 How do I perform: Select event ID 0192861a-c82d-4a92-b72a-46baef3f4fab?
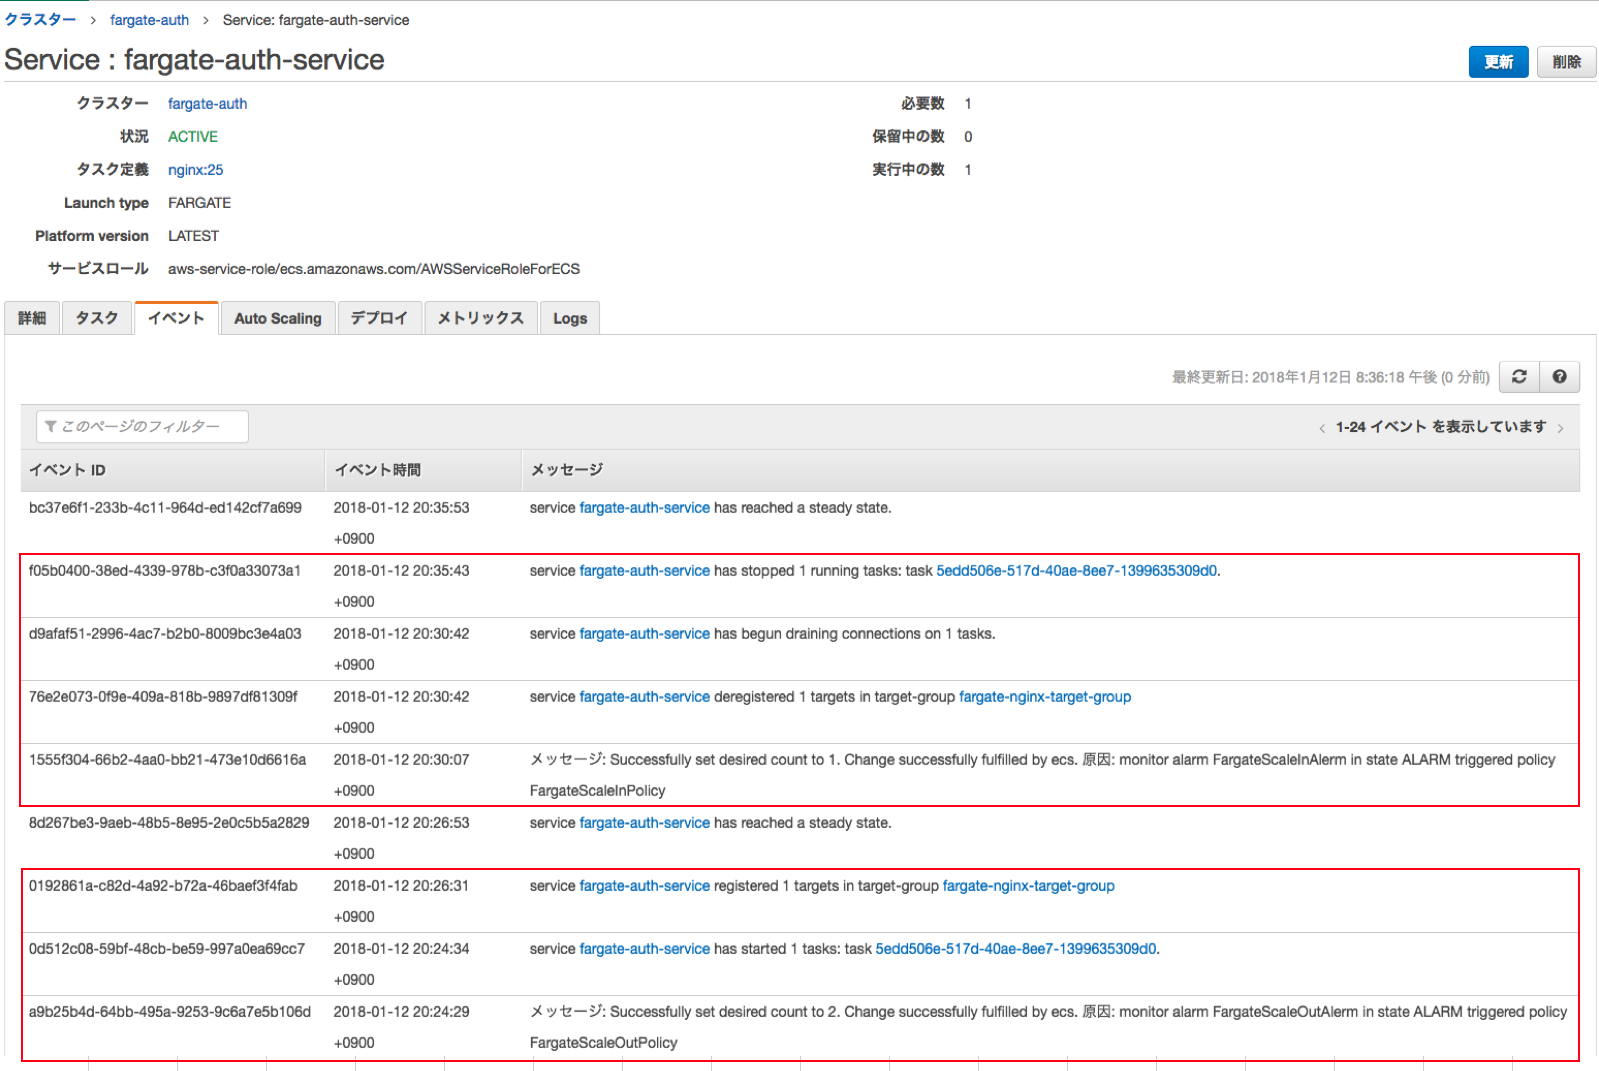[x=163, y=886]
